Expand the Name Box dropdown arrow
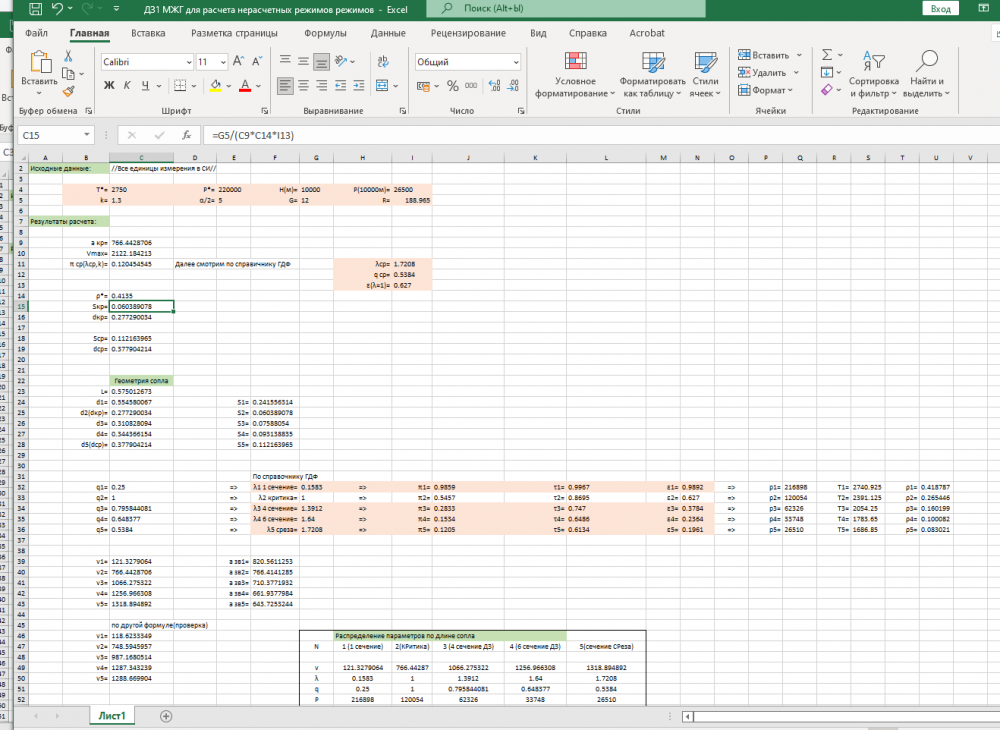This screenshot has width=1000, height=730. tap(90, 135)
